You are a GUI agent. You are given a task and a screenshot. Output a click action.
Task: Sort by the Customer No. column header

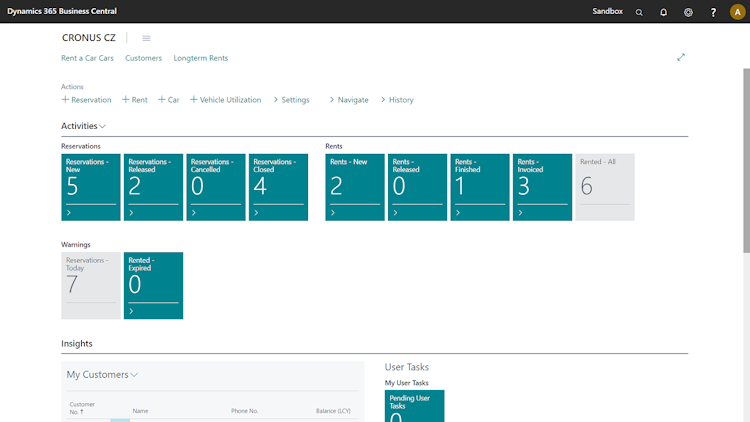pyautogui.click(x=82, y=408)
